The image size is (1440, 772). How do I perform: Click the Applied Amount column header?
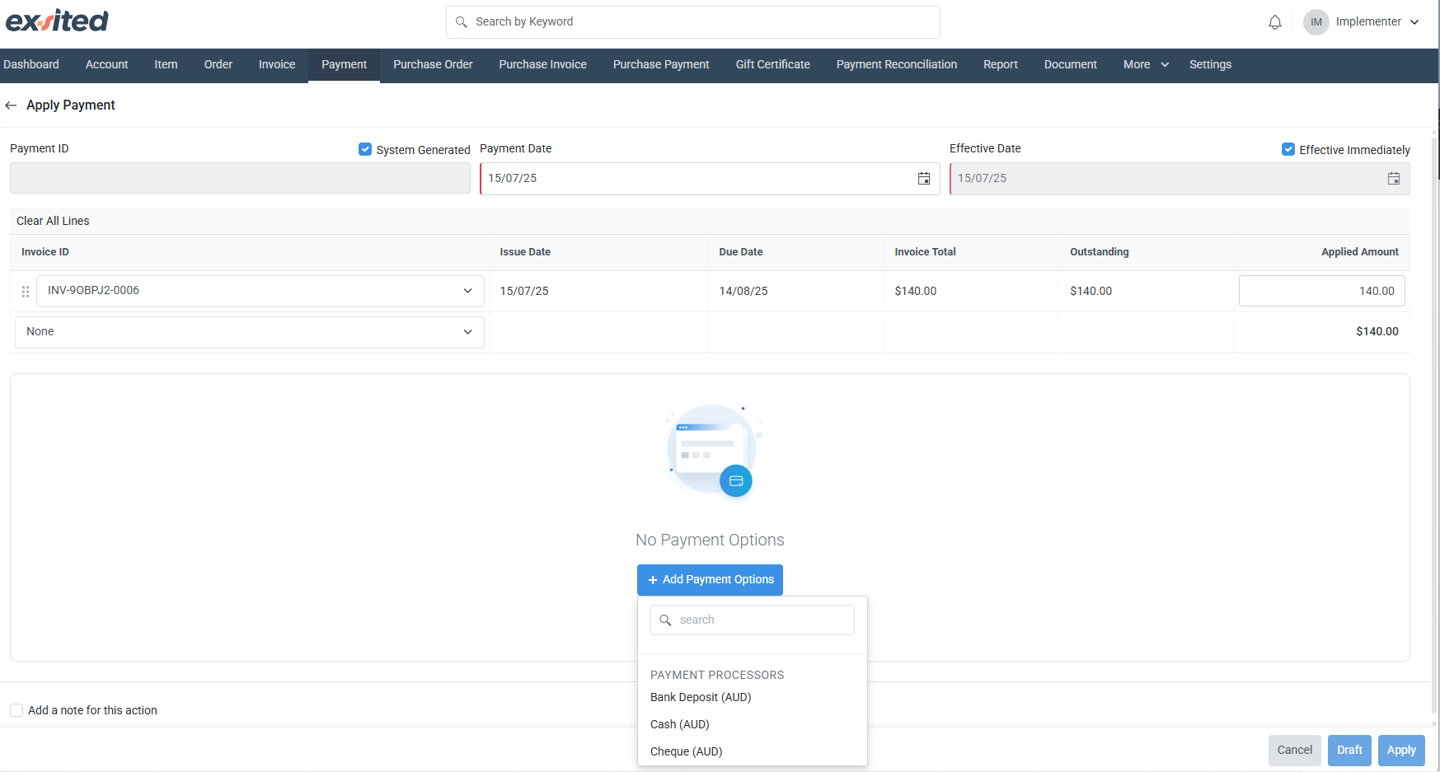point(1360,252)
